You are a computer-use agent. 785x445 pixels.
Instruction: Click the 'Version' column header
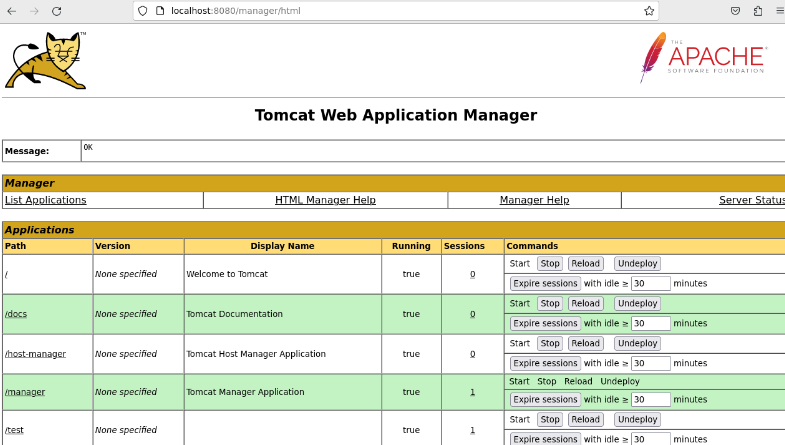113,246
